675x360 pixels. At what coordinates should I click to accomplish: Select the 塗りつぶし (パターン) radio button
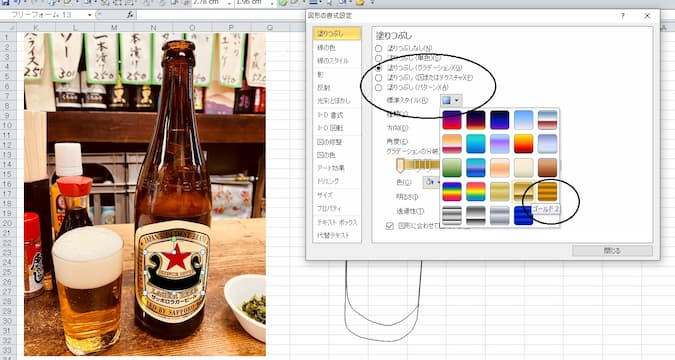(x=378, y=88)
